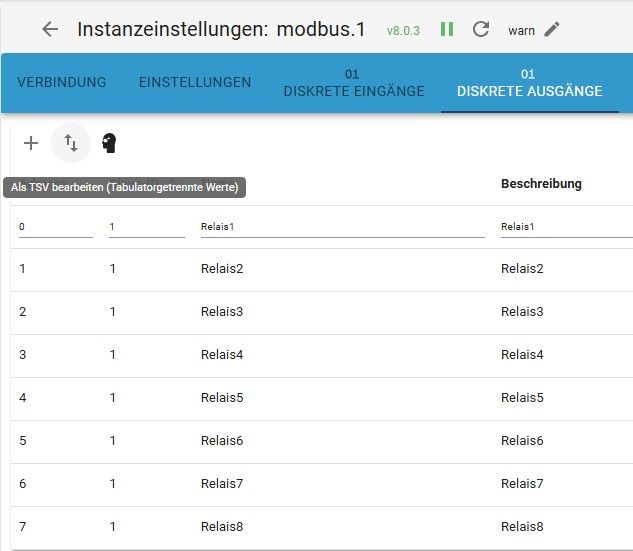Switch to the Verbindung tab

(61, 82)
